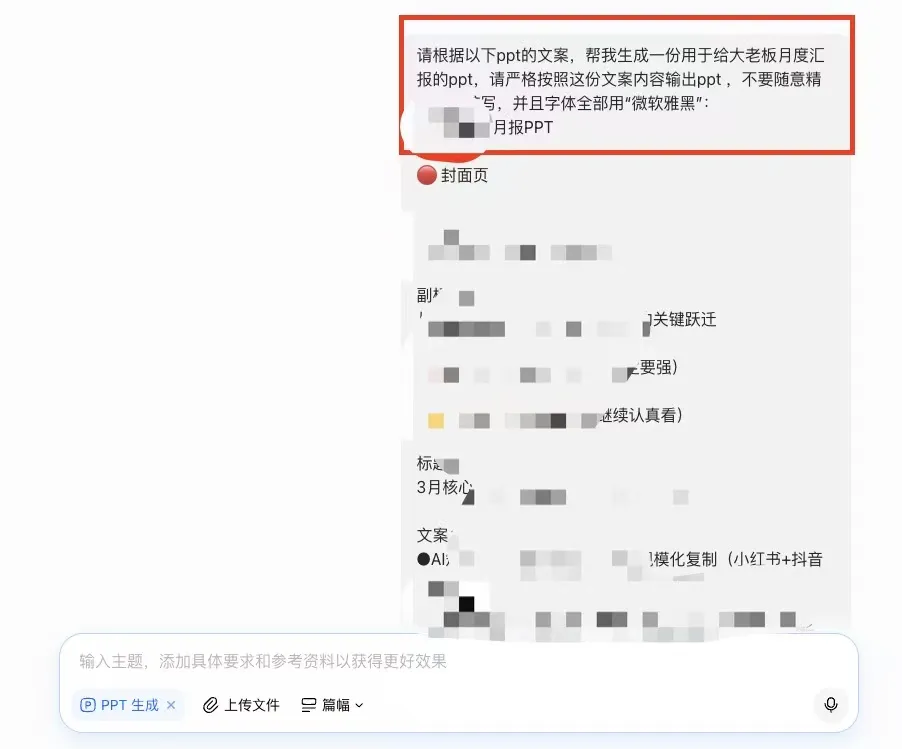Expand the 篇幅 dropdown chevron
Viewport: 902px width, 749px height.
pos(360,705)
